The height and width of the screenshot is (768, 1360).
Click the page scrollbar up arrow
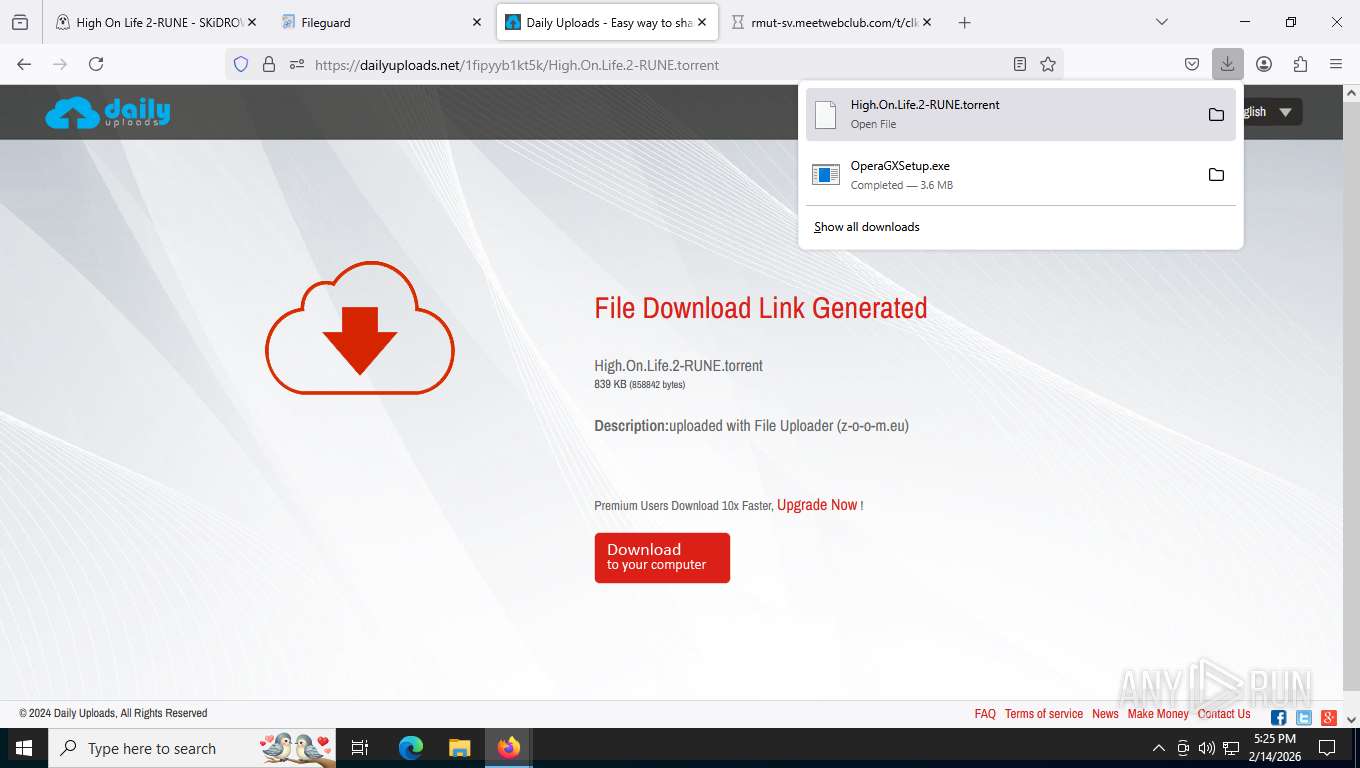1351,93
